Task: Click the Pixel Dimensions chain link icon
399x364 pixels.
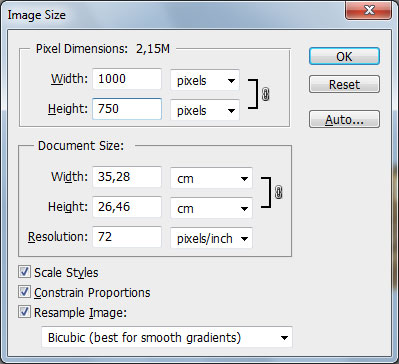Action: tap(265, 94)
